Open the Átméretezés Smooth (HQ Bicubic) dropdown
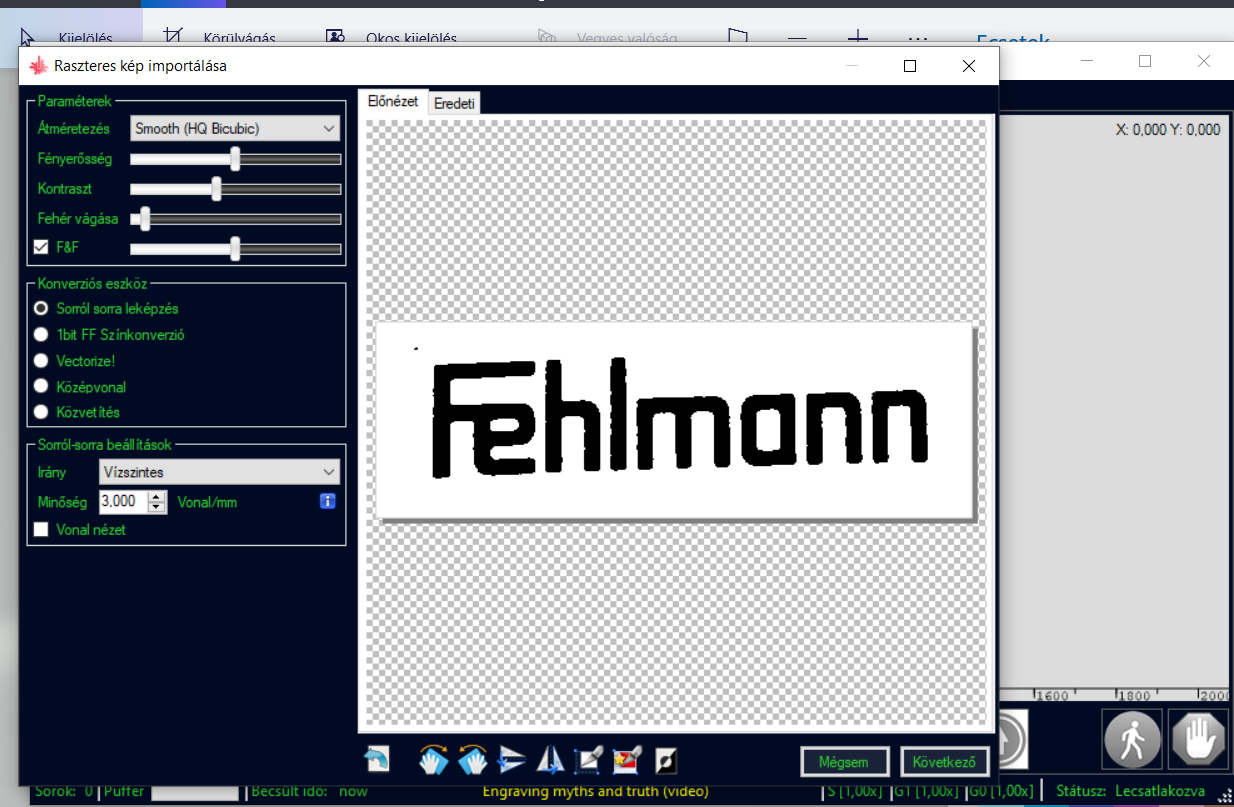 click(x=235, y=128)
